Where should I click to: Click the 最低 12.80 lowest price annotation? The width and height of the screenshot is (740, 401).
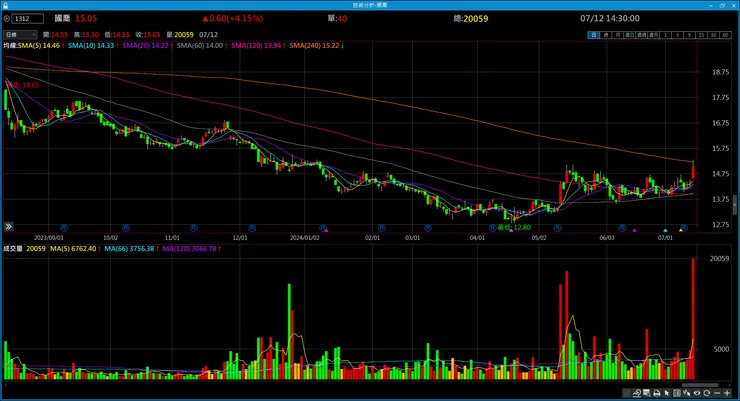pyautogui.click(x=514, y=227)
